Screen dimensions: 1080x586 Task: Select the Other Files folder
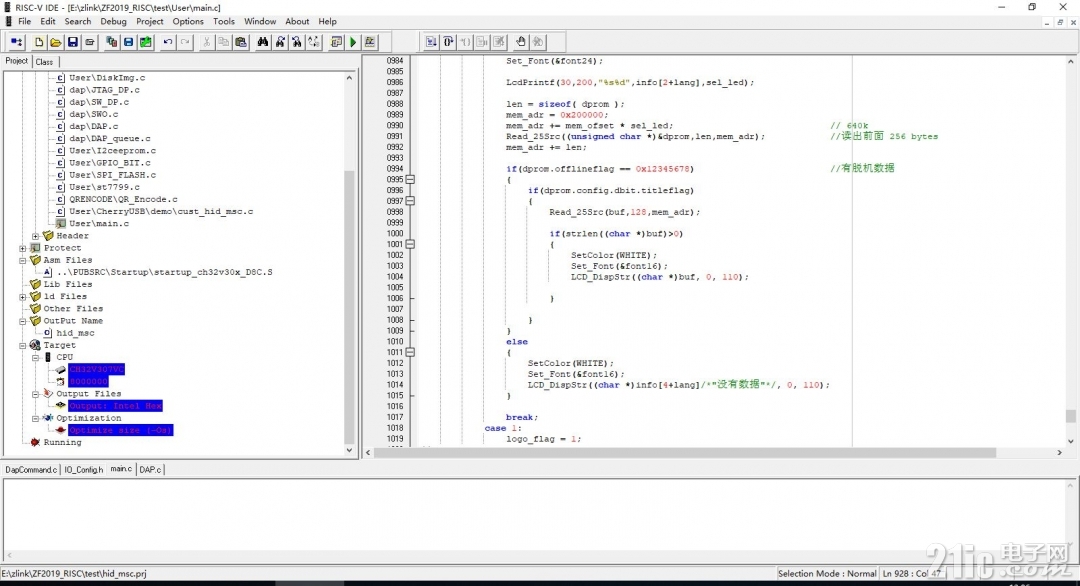[73, 308]
